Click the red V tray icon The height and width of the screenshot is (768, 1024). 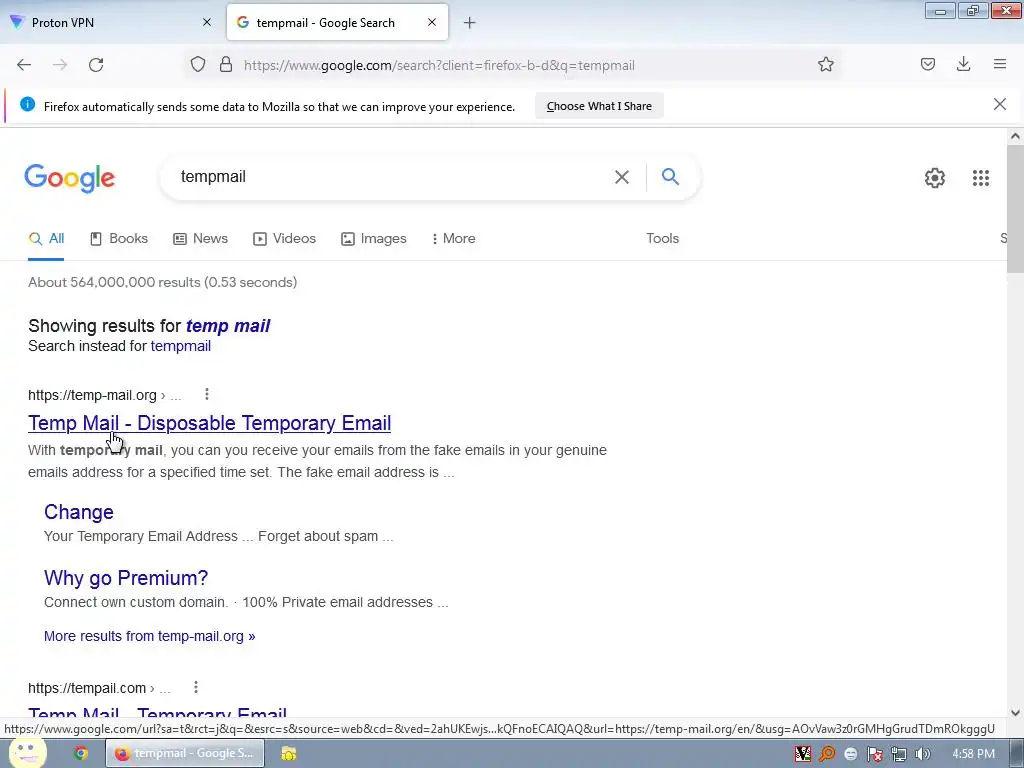pos(803,754)
